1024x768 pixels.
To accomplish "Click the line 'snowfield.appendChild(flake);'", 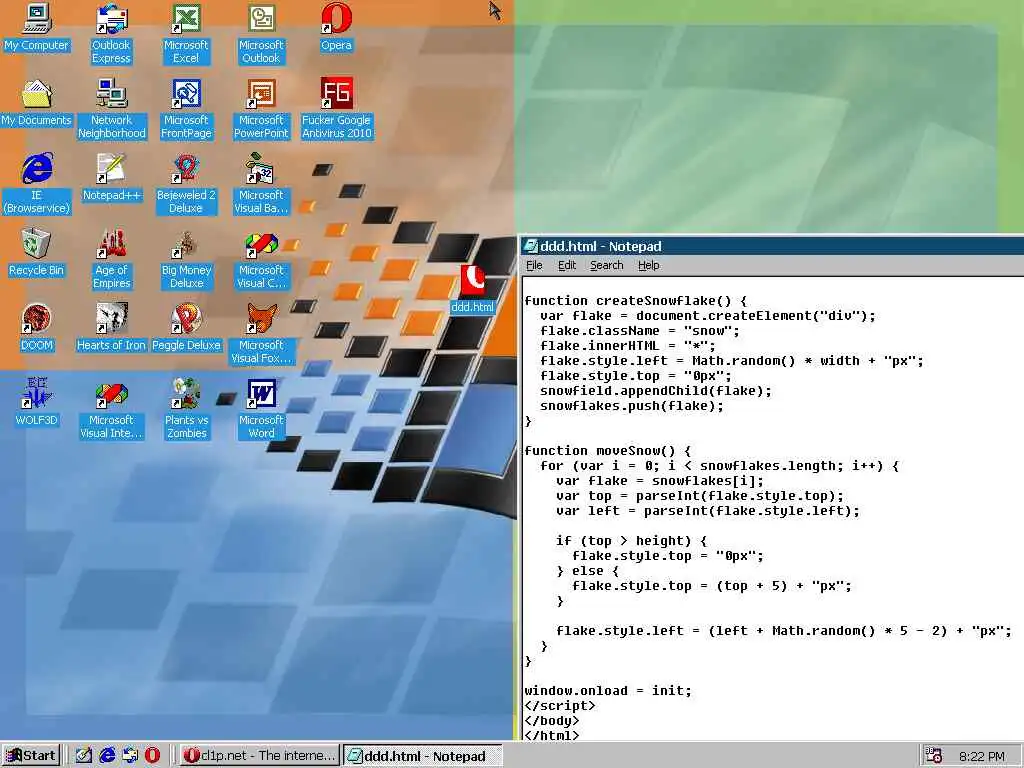I will coord(656,391).
